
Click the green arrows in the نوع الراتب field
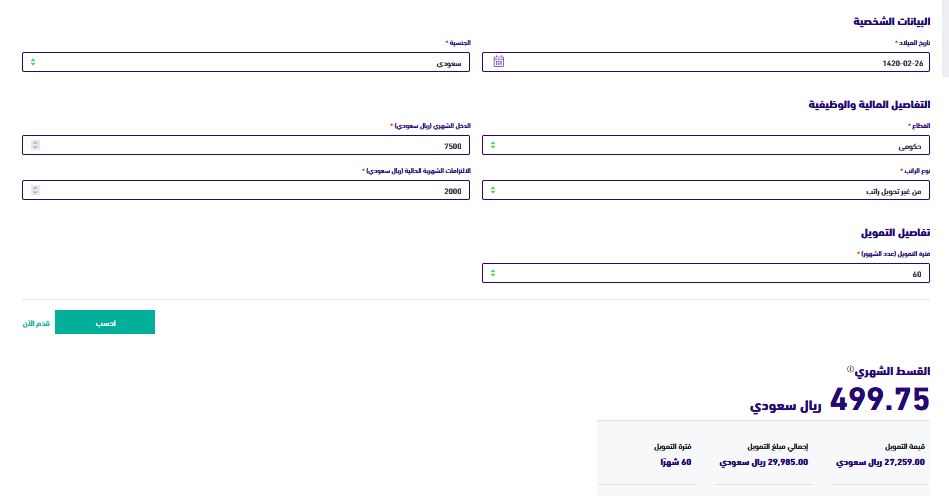[x=493, y=190]
